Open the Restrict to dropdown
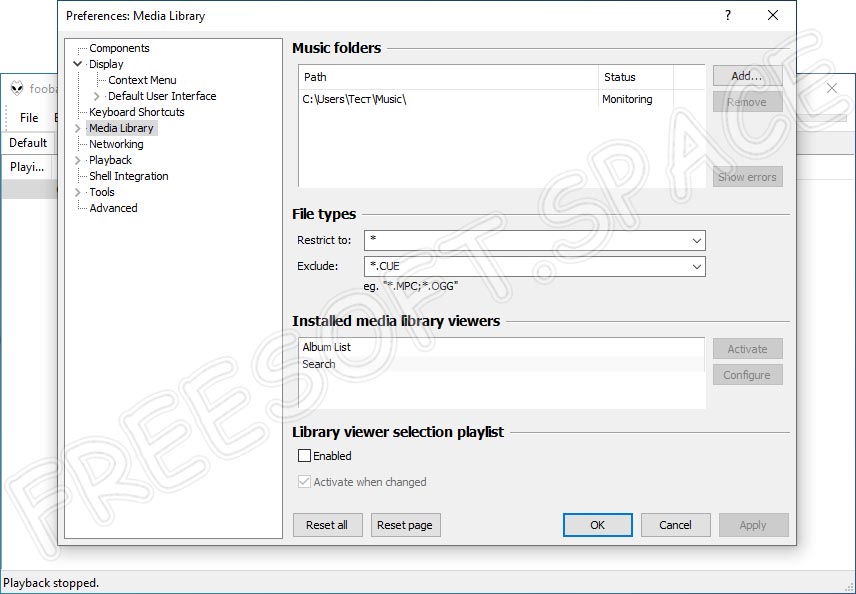The image size is (856, 594). [696, 241]
